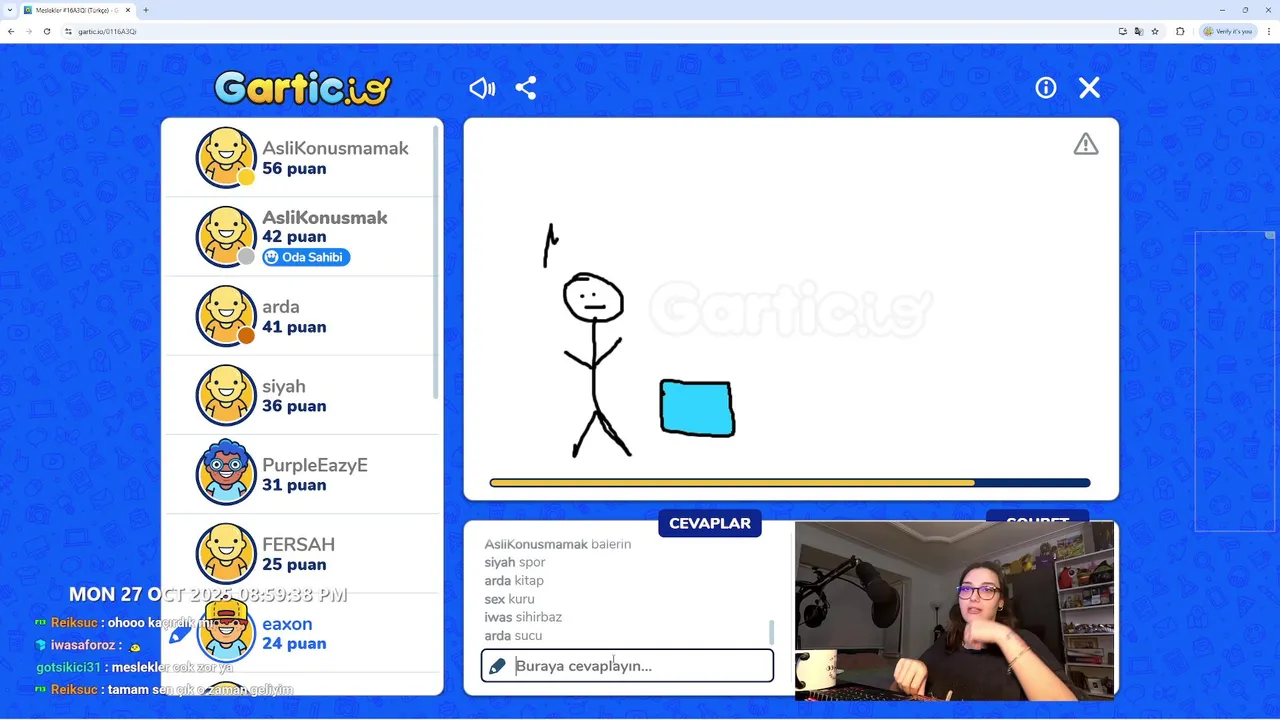Select player name 'FERSAH'
Screen dimensions: 1280x720
298,545
